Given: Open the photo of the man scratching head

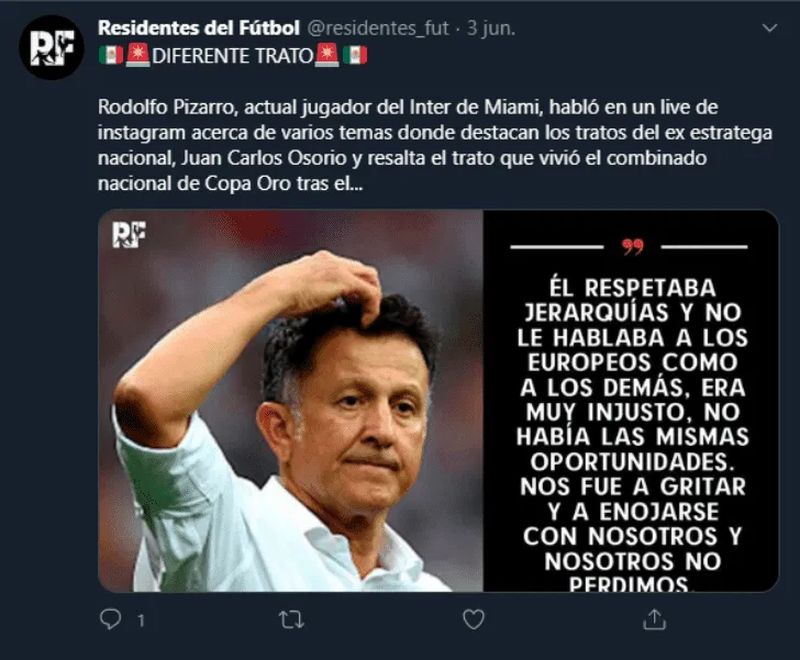Looking at the screenshot, I should [290, 420].
